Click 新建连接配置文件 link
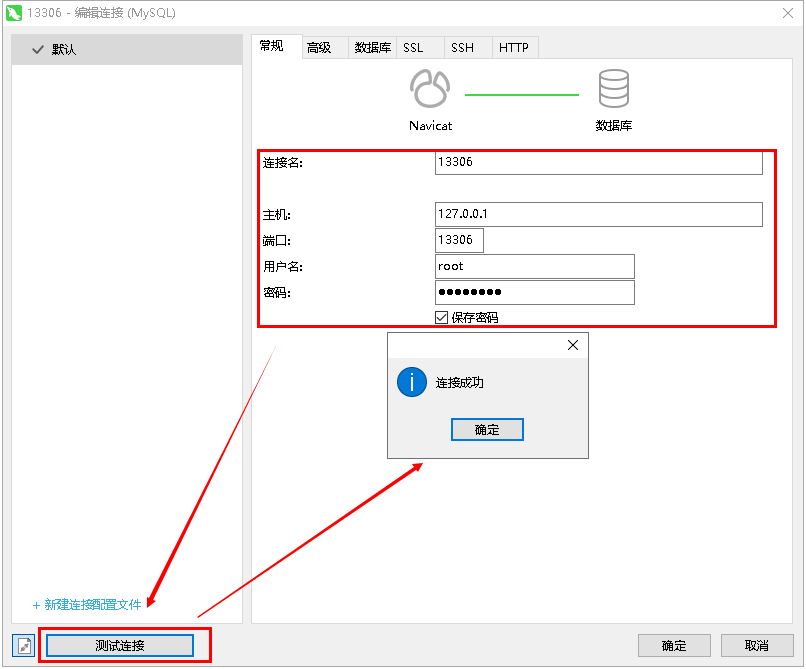Image resolution: width=806 pixels, height=669 pixels. 87,605
